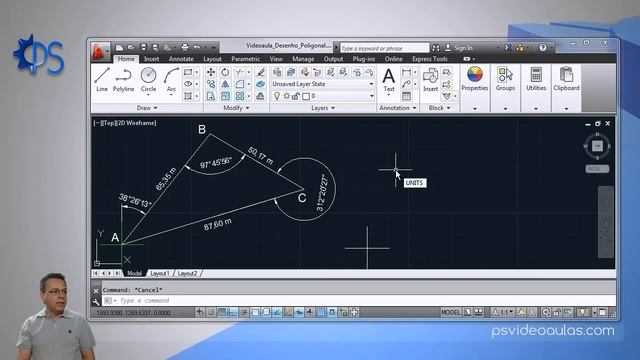Click the Table tool in Annotation panel
Image resolution: width=640 pixels, height=360 pixels.
coord(406,96)
